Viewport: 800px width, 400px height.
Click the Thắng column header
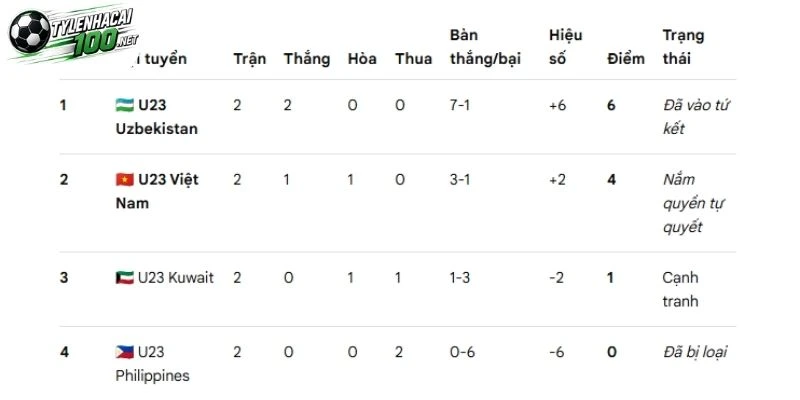click(307, 59)
